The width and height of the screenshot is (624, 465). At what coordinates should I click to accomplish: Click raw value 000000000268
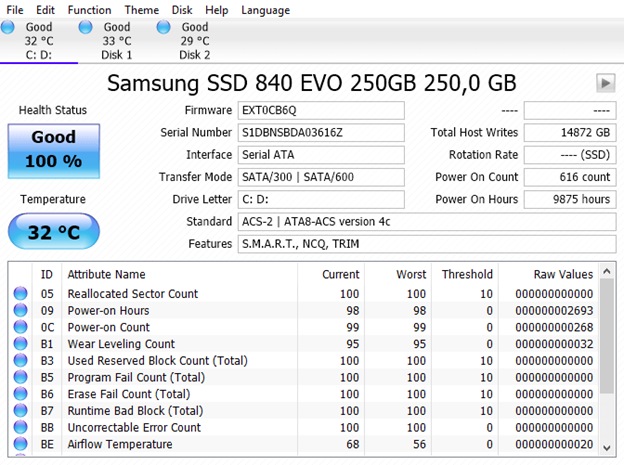tap(554, 327)
